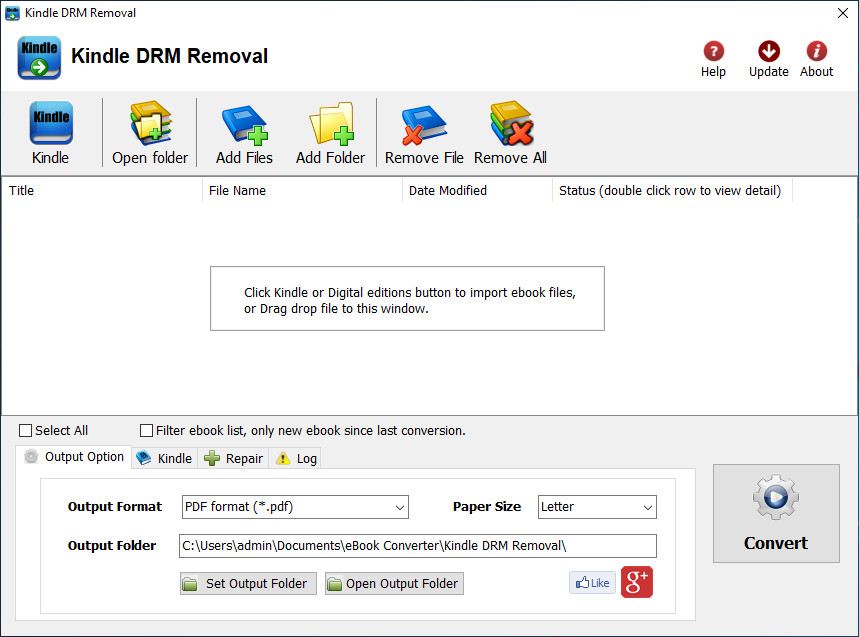Image resolution: width=859 pixels, height=637 pixels.
Task: Switch to the Kindle settings tab
Action: tap(164, 458)
